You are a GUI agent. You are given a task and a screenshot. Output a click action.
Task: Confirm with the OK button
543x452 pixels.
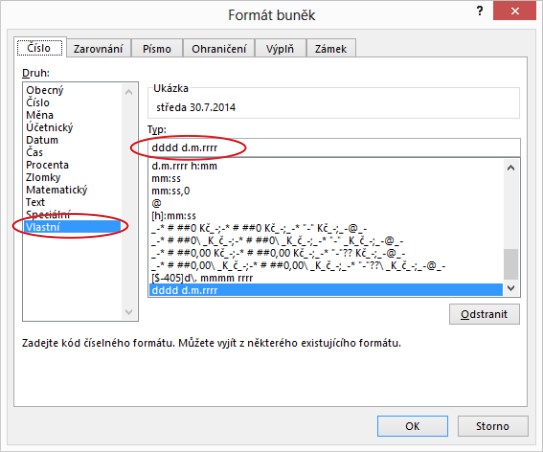coord(412,426)
